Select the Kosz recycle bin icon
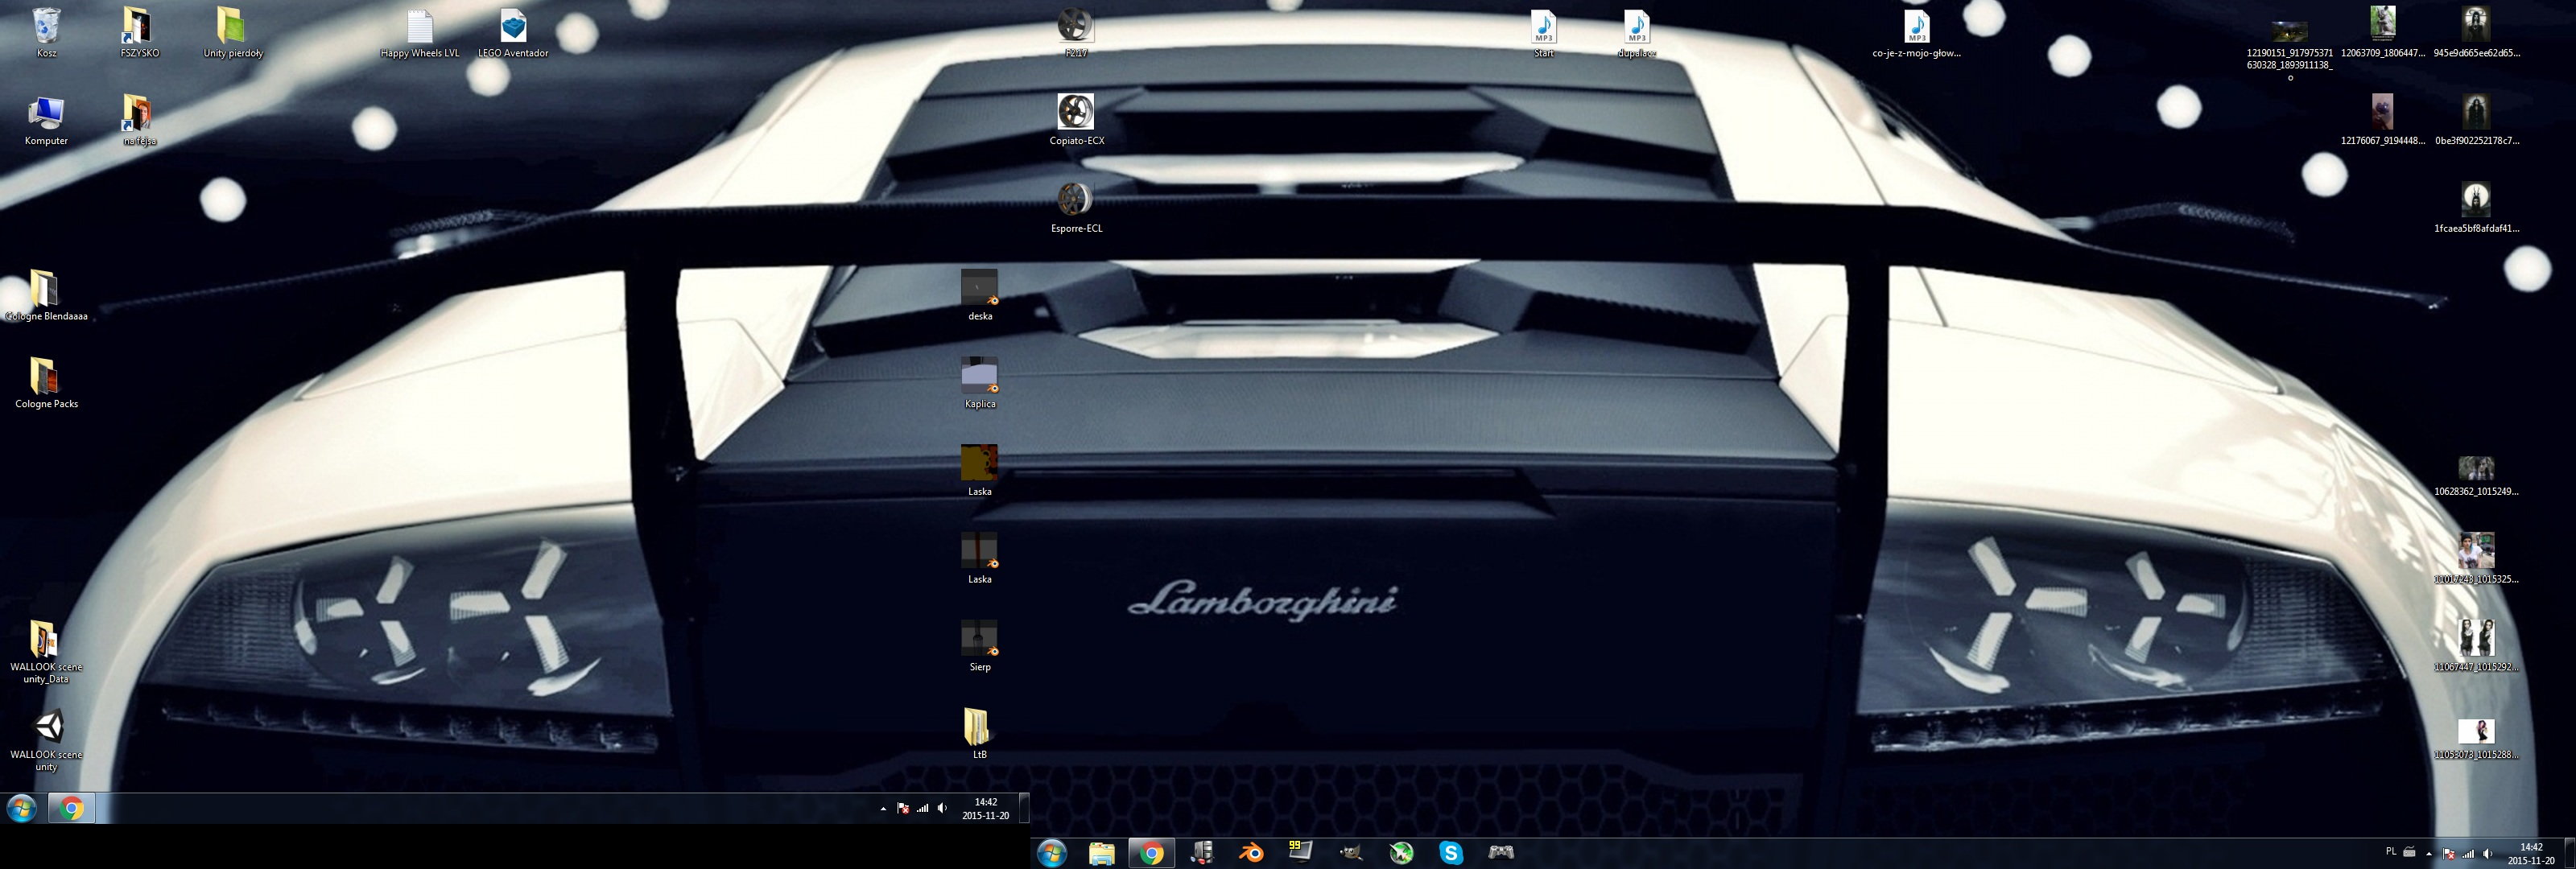The height and width of the screenshot is (869, 2576). (x=46, y=29)
